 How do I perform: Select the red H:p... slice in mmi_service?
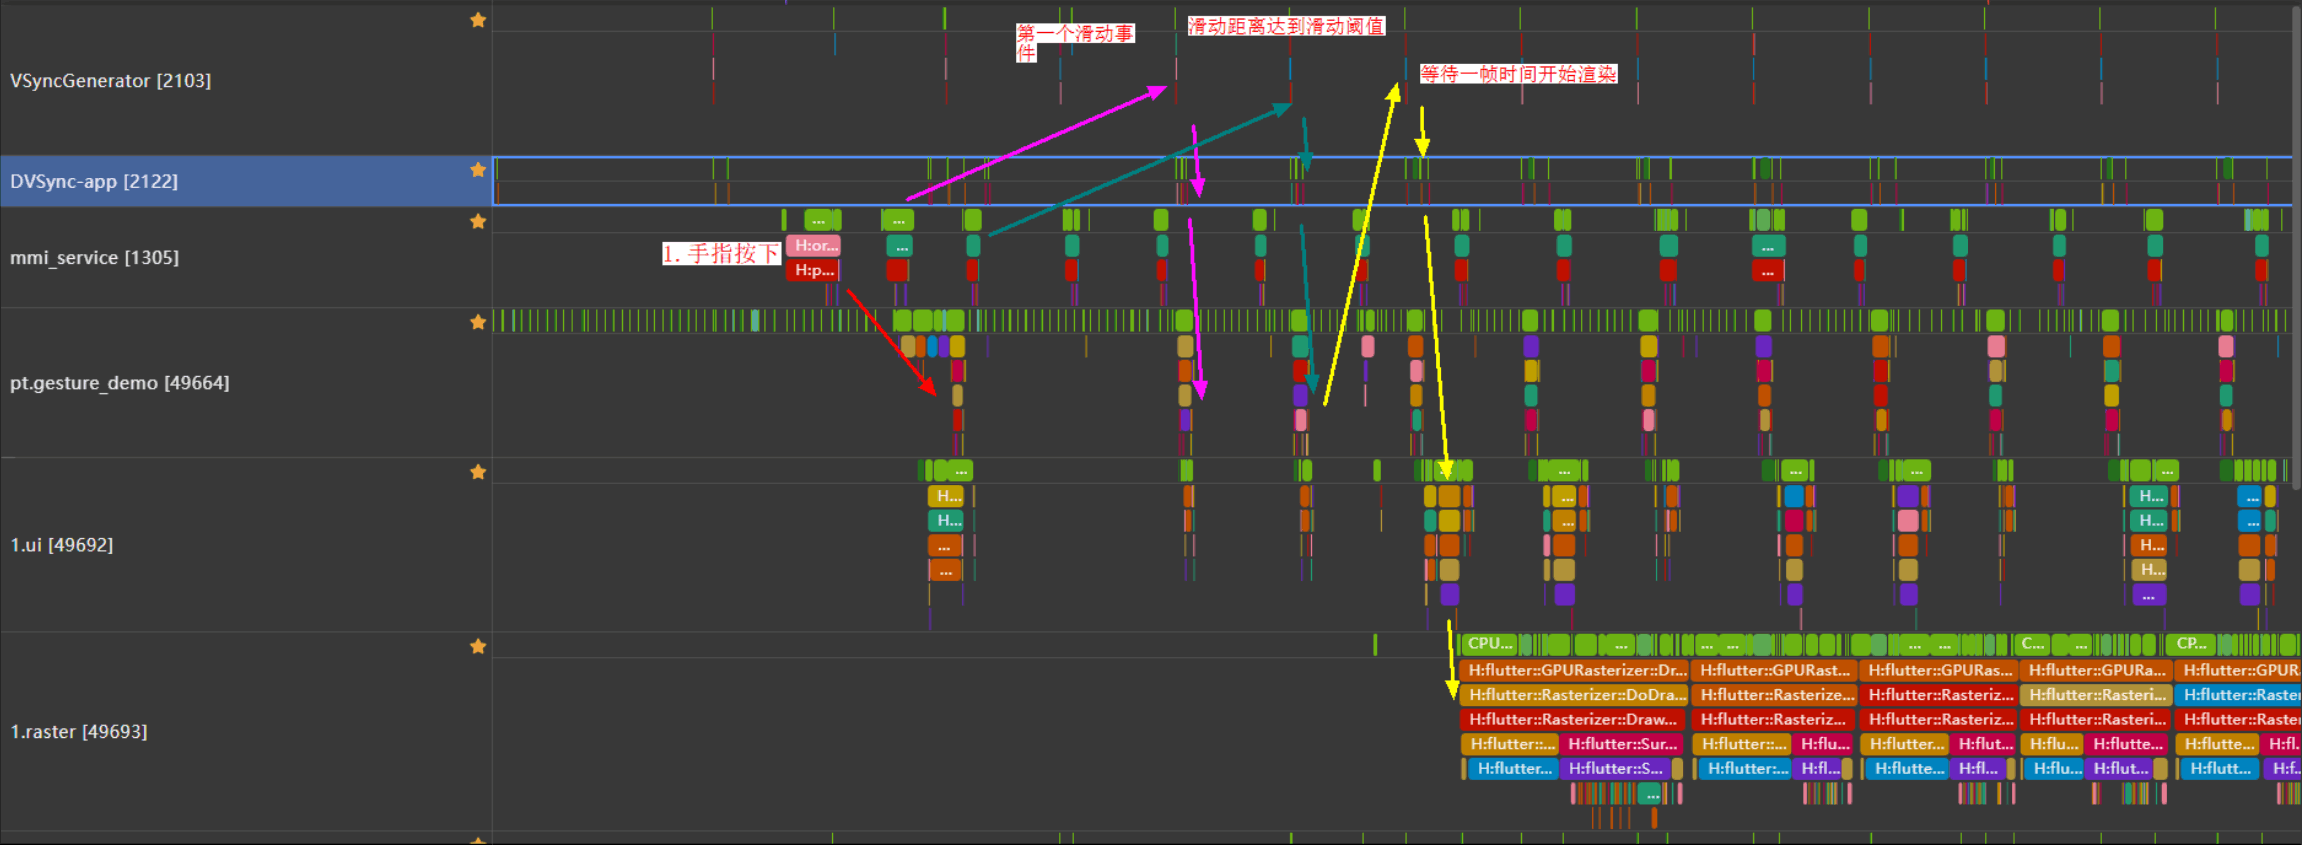[x=813, y=270]
